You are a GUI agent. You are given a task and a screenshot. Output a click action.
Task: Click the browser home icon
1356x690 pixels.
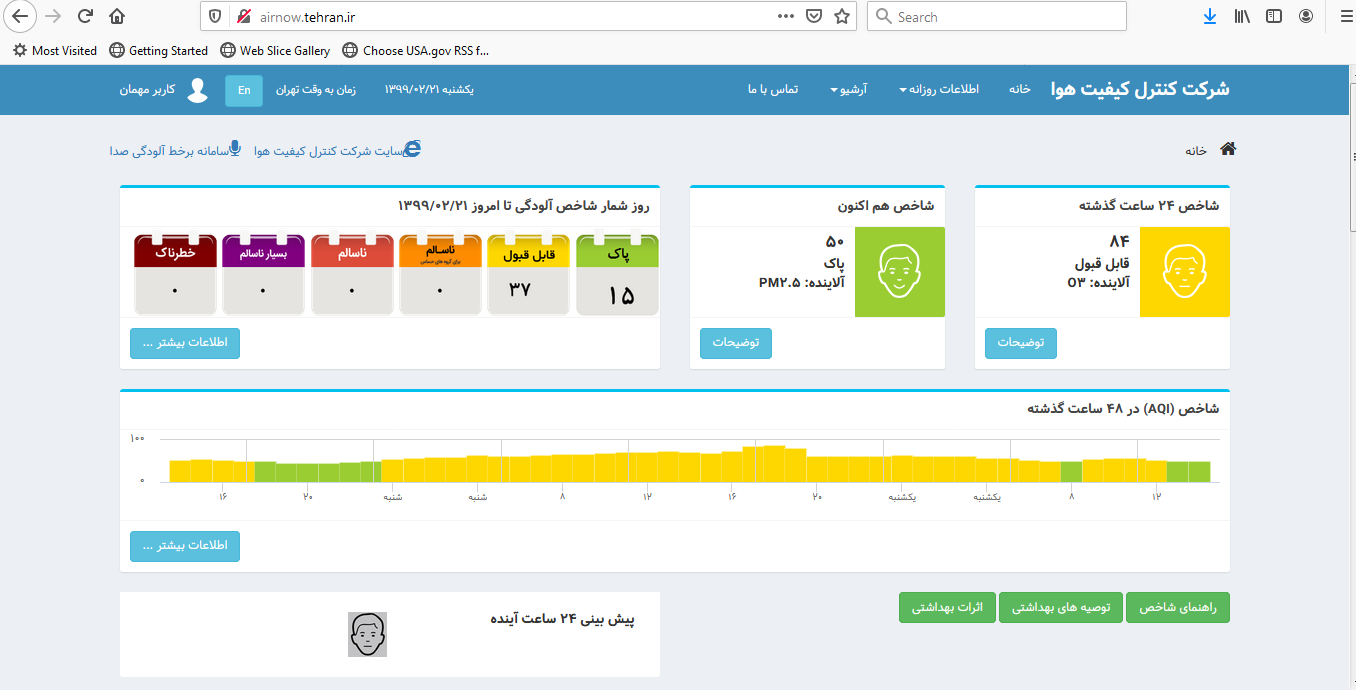click(117, 16)
